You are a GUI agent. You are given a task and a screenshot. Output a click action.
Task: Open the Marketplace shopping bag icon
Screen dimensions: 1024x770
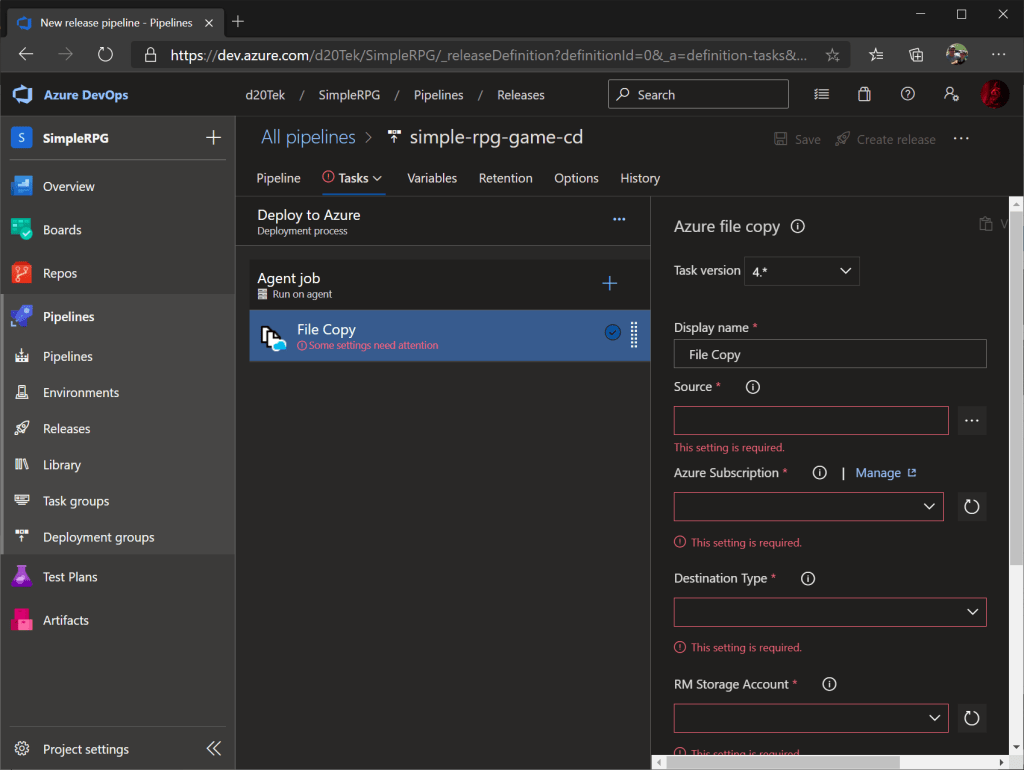coord(864,94)
